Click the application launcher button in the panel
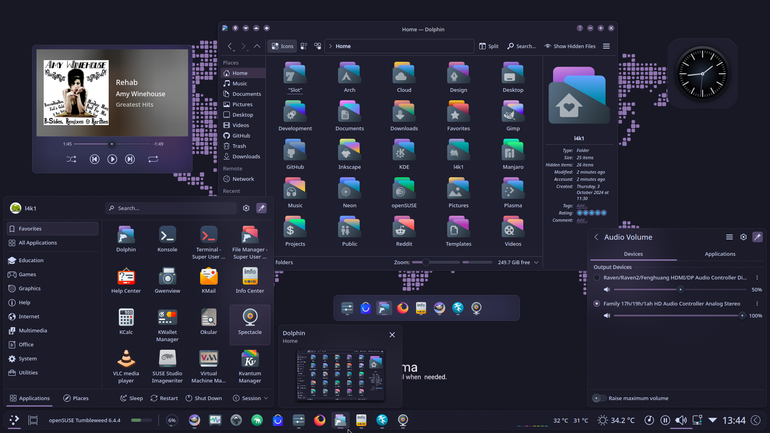The width and height of the screenshot is (770, 433). coord(14,420)
